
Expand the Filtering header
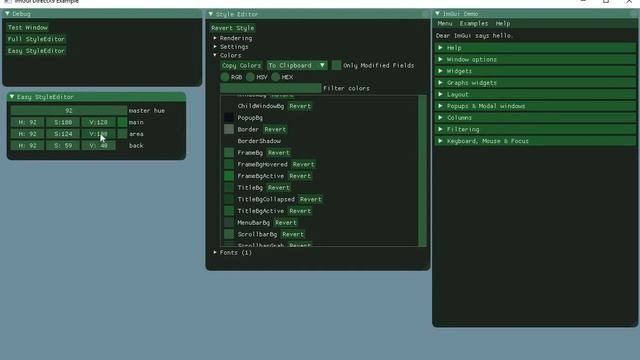click(x=535, y=129)
